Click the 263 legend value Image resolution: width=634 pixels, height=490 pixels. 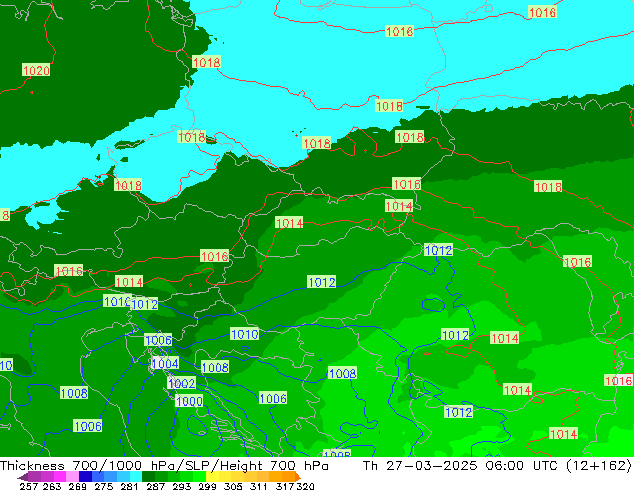click(x=52, y=486)
